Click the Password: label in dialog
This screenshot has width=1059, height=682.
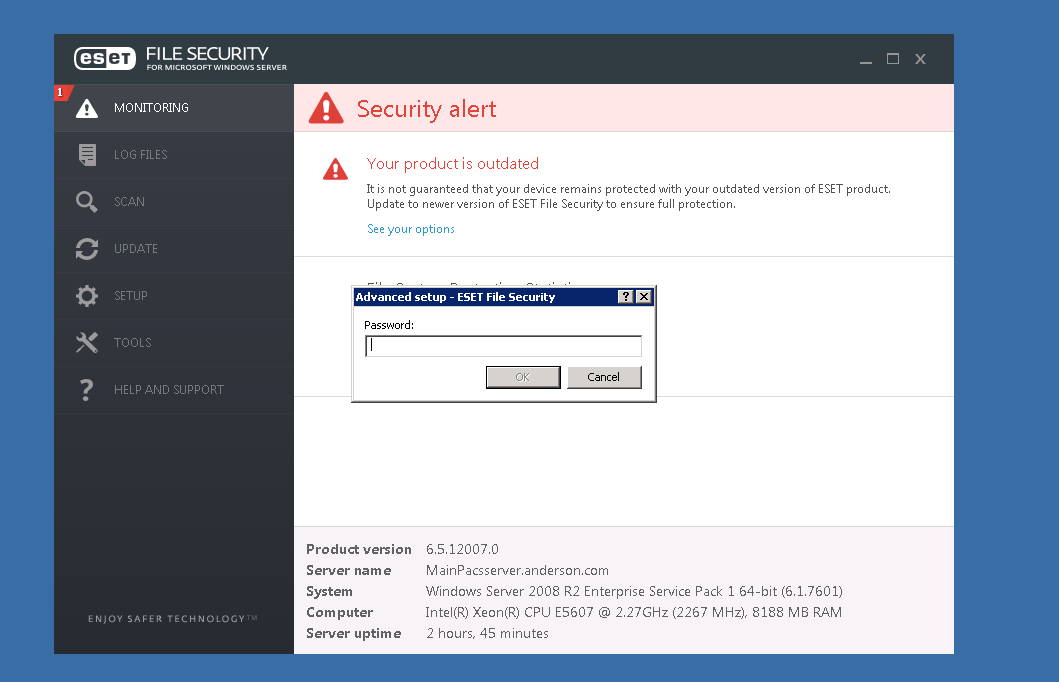[x=389, y=325]
